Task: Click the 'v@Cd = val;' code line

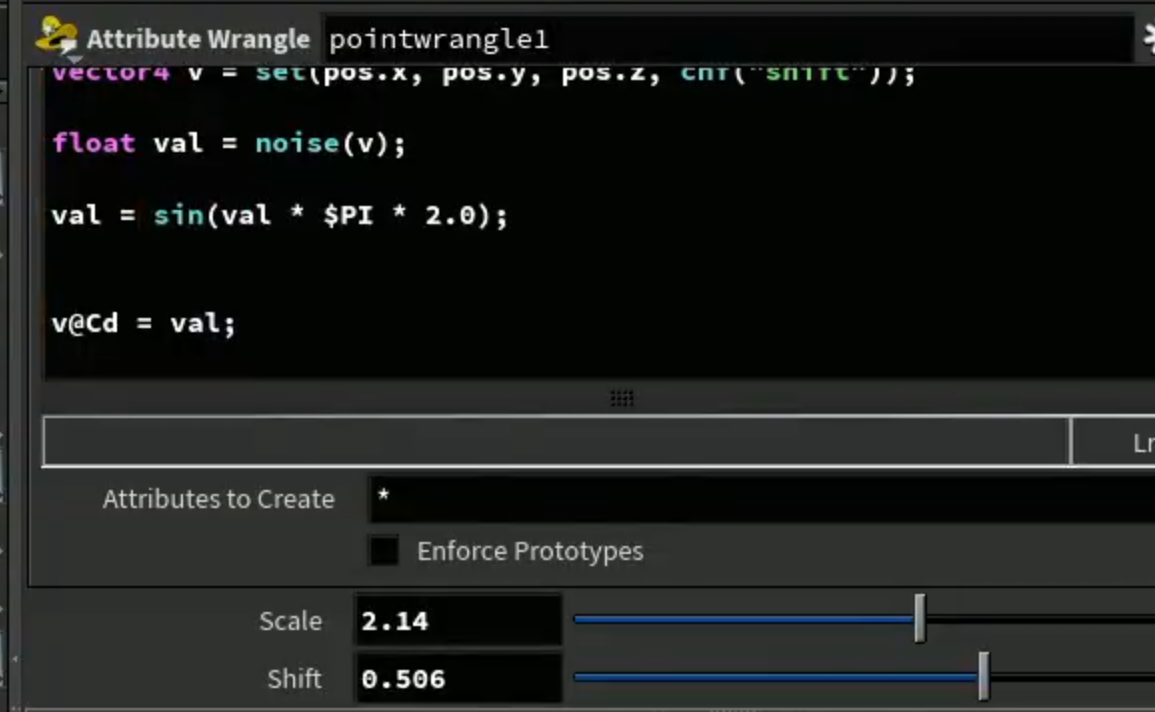Action: tap(144, 323)
